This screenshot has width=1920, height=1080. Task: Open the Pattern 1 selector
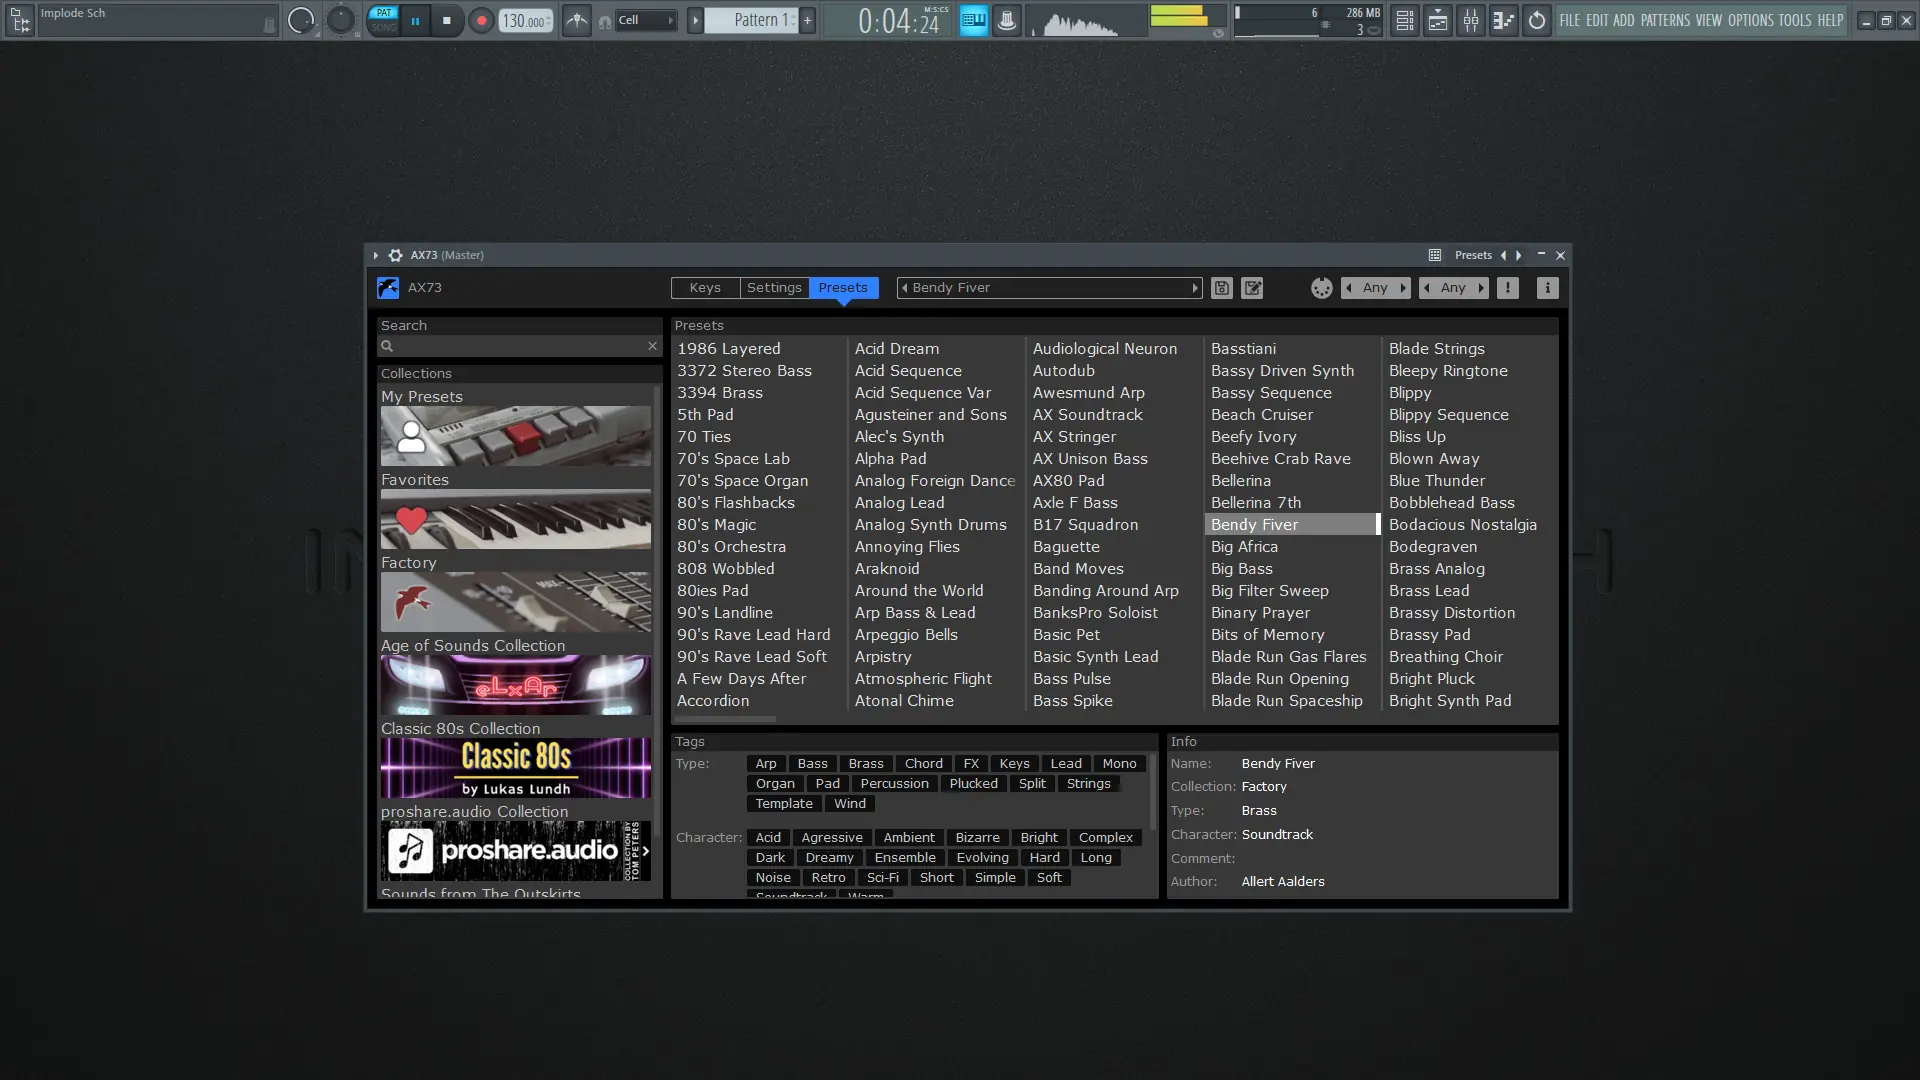tap(752, 20)
